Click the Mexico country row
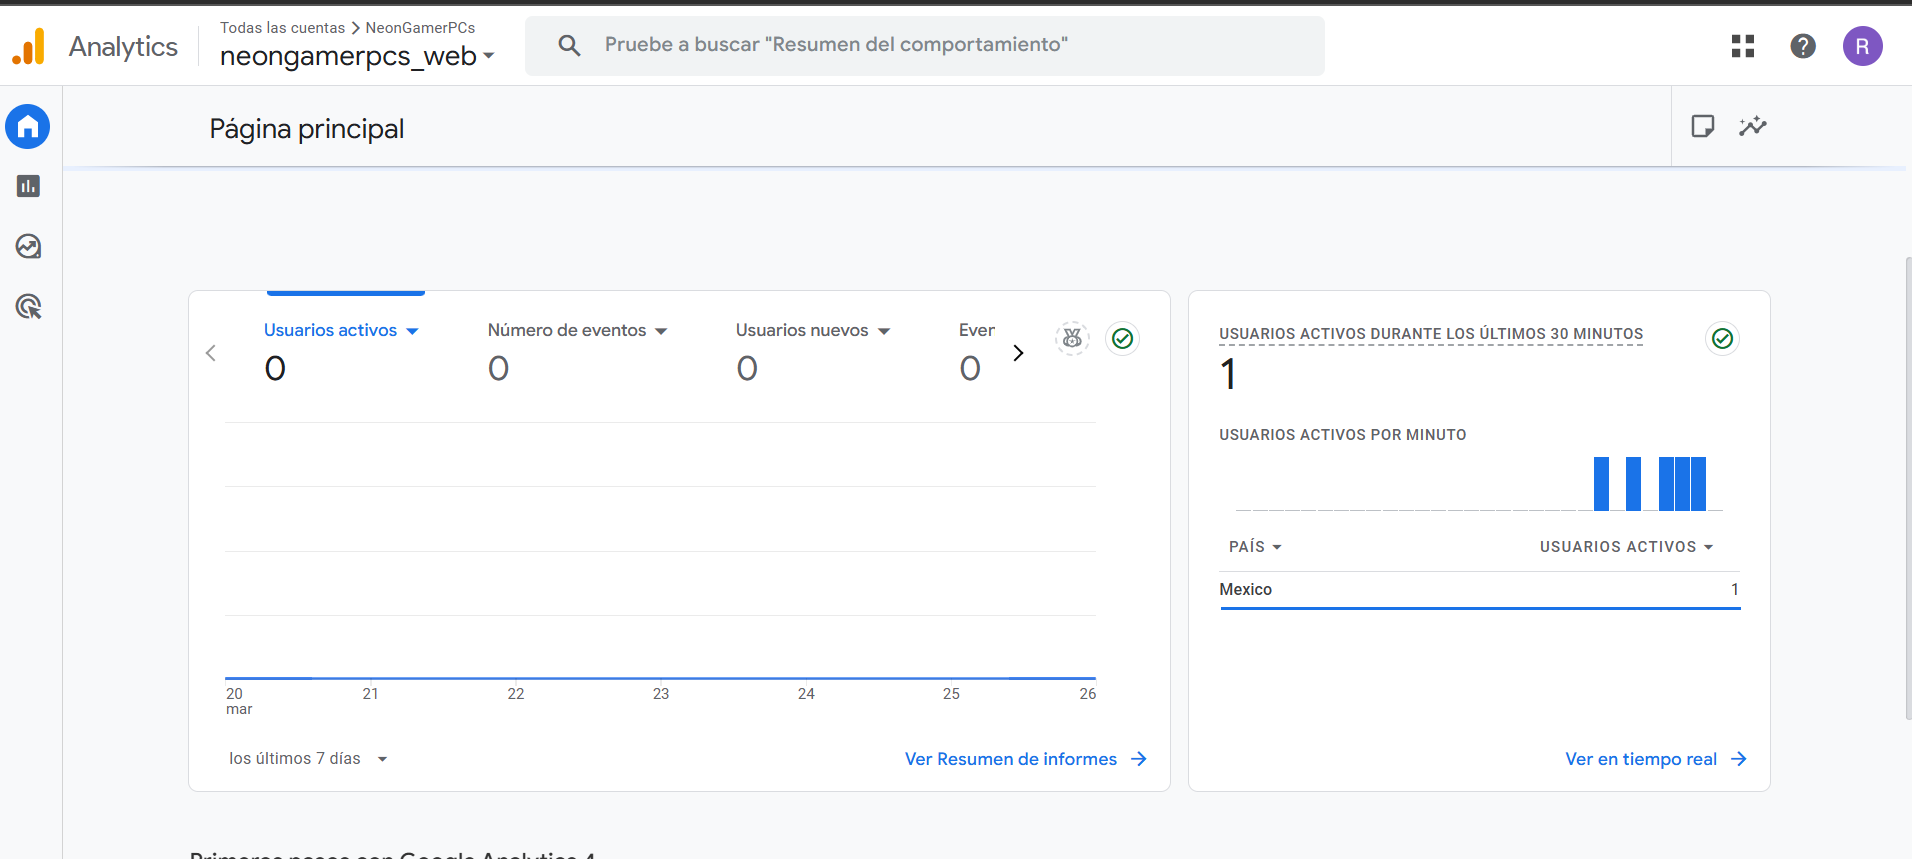Image resolution: width=1912 pixels, height=859 pixels. [x=1479, y=590]
